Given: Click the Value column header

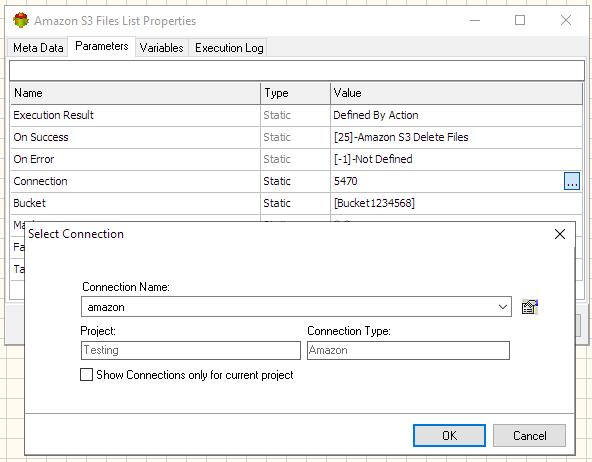Looking at the screenshot, I should 456,93.
